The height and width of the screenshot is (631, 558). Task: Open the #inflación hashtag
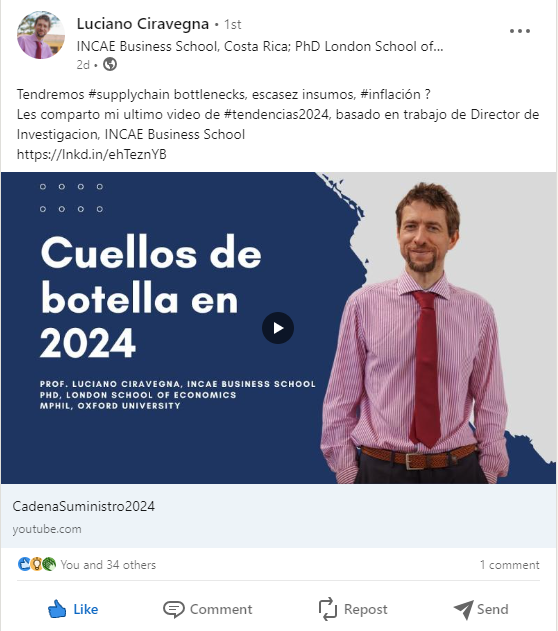tap(390, 95)
